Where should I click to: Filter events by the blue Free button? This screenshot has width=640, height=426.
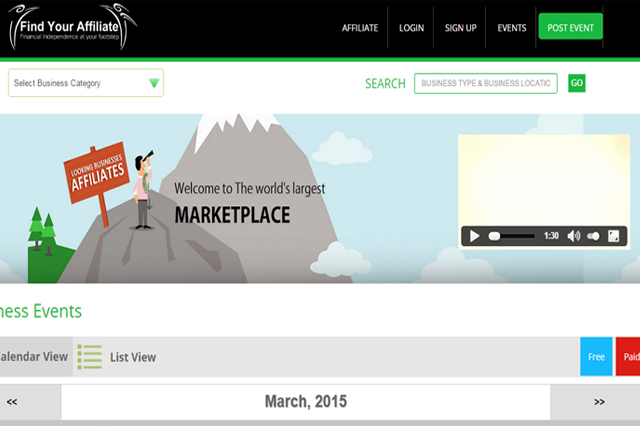coord(596,357)
